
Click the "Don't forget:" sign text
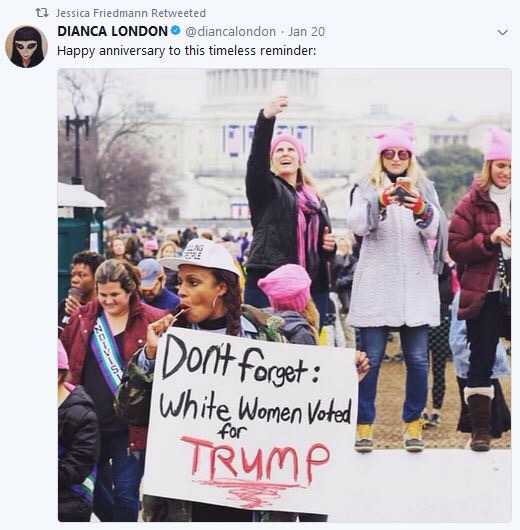241,361
